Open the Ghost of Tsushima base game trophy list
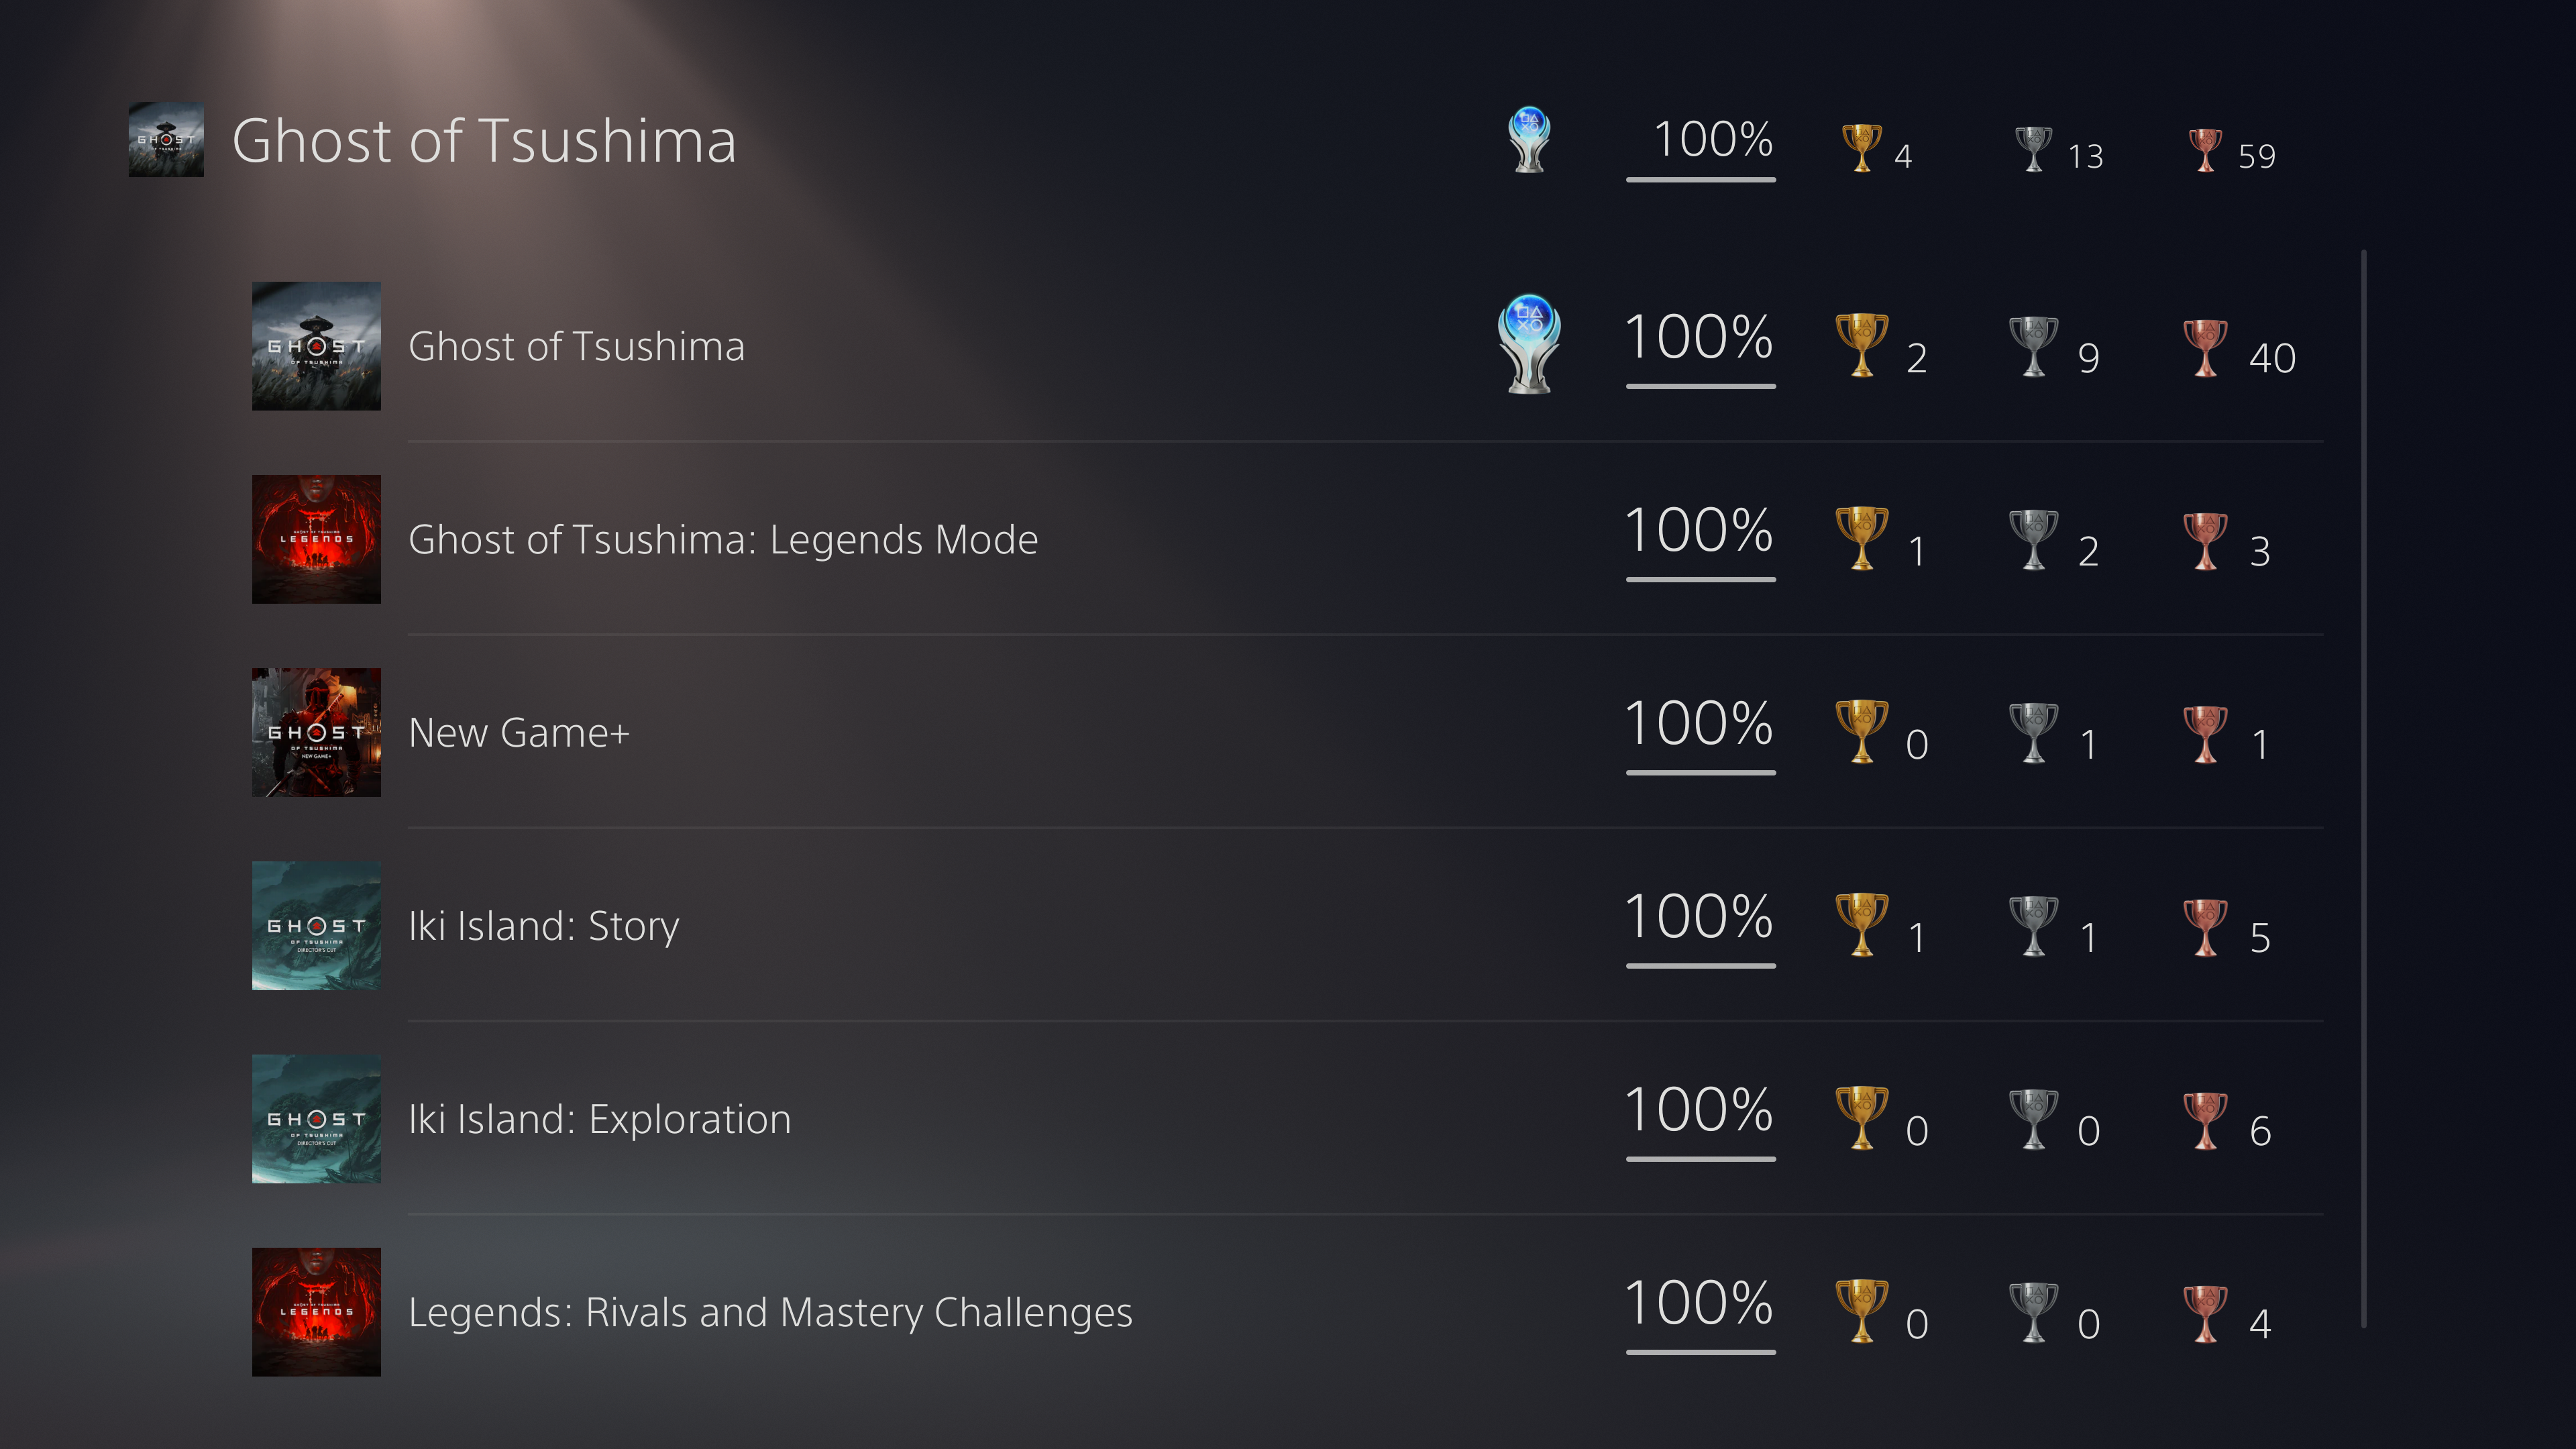Screen dimensions: 2576x1449 (x=576, y=346)
